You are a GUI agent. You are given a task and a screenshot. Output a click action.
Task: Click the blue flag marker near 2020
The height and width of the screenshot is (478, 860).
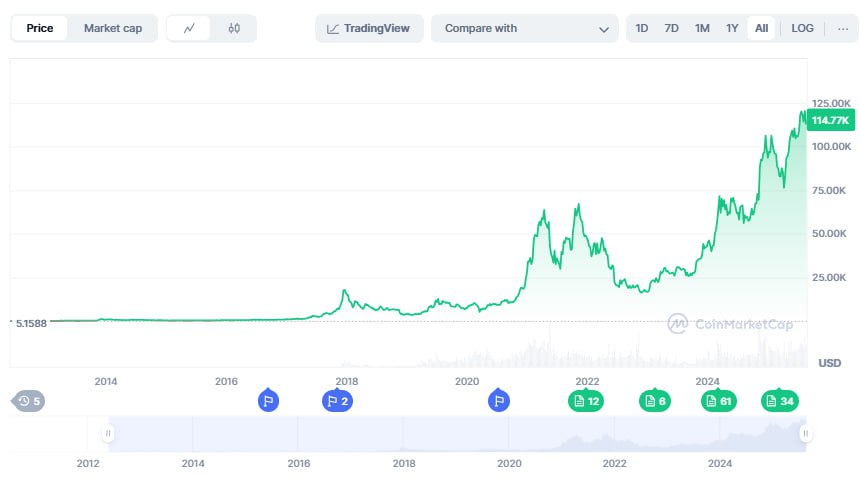click(499, 401)
